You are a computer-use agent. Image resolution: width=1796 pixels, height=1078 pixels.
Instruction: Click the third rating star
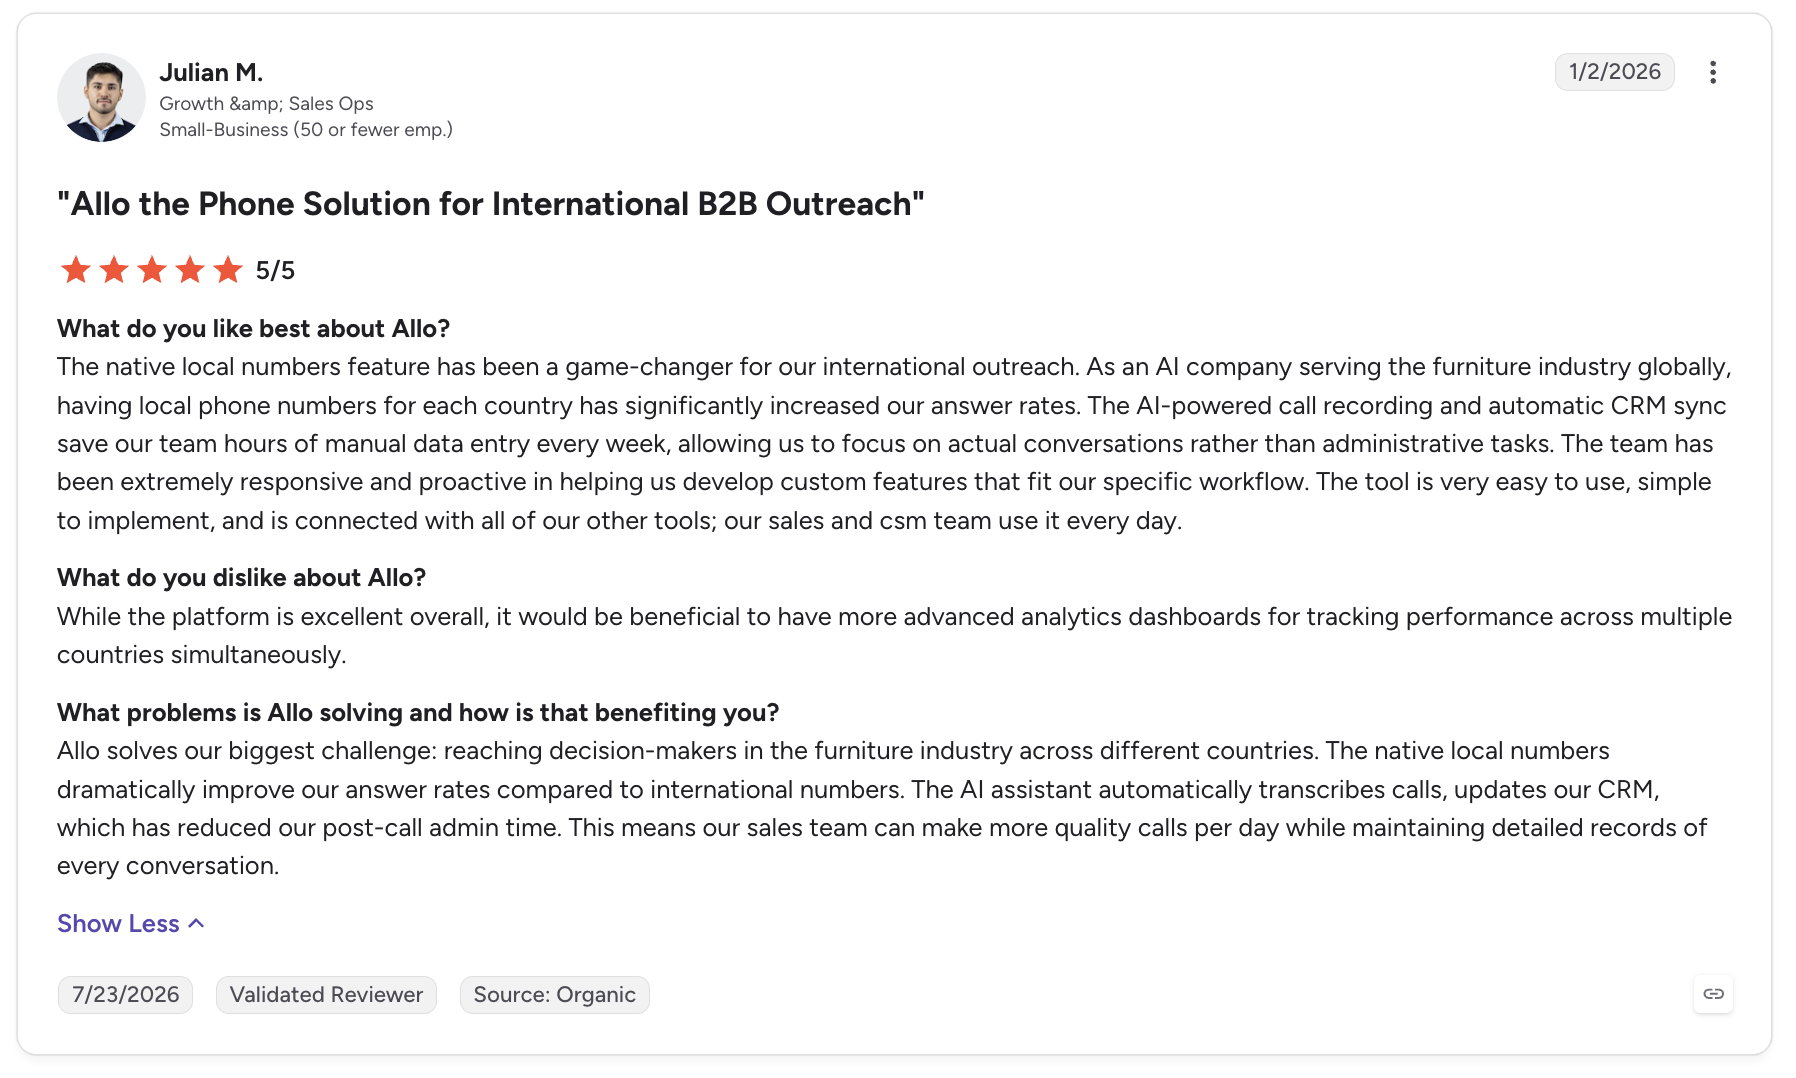(152, 270)
